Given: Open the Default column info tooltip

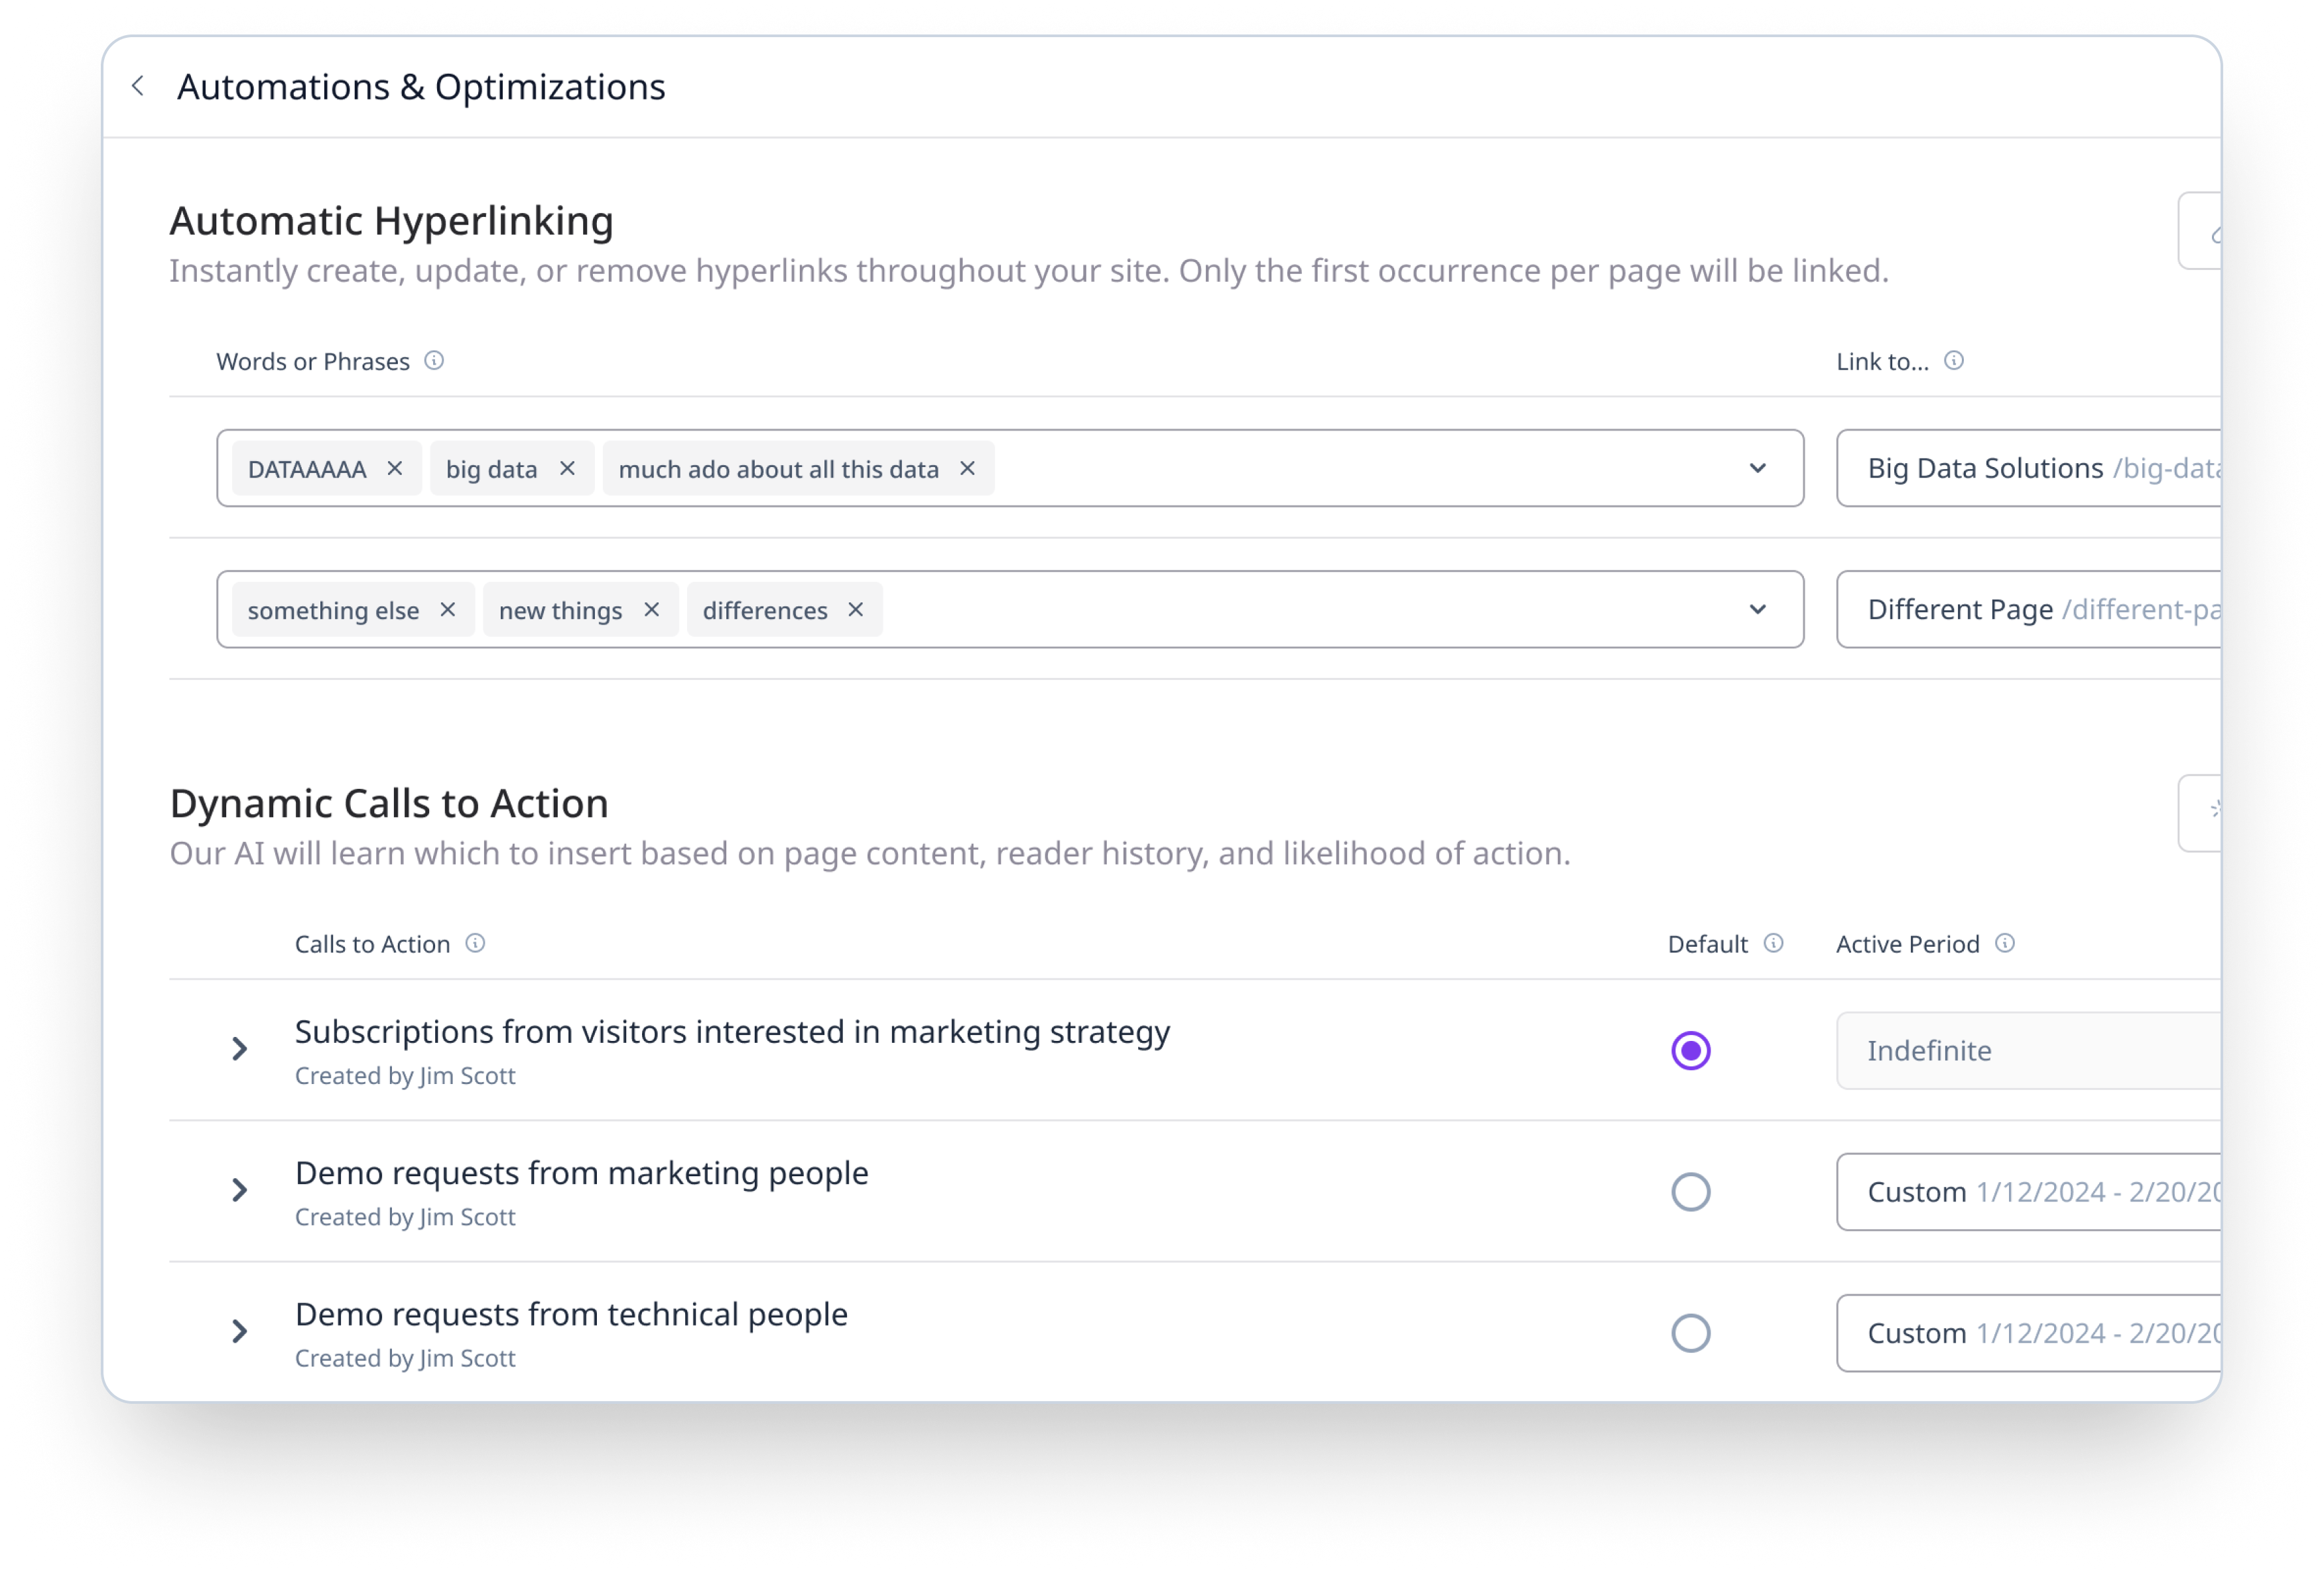Looking at the screenshot, I should pyautogui.click(x=1773, y=943).
